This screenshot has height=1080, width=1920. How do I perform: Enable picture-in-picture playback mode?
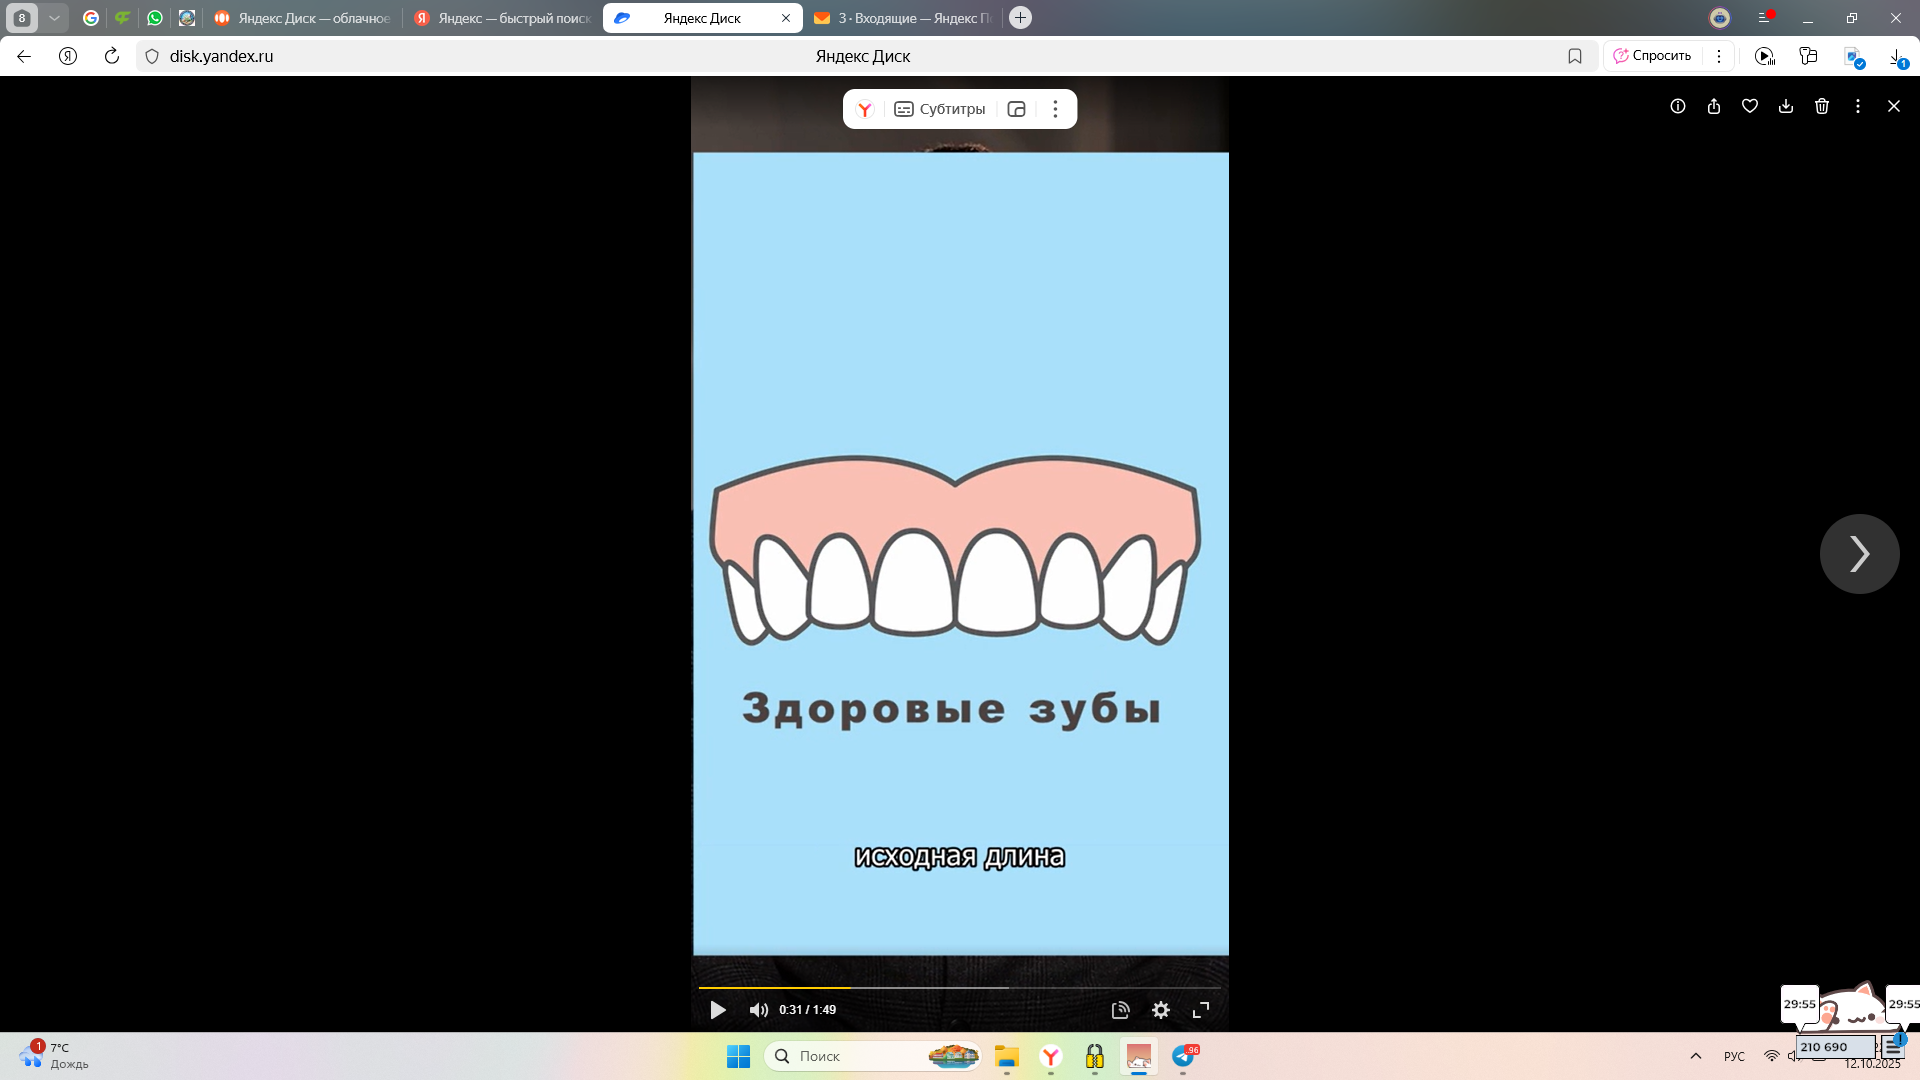tap(1016, 108)
